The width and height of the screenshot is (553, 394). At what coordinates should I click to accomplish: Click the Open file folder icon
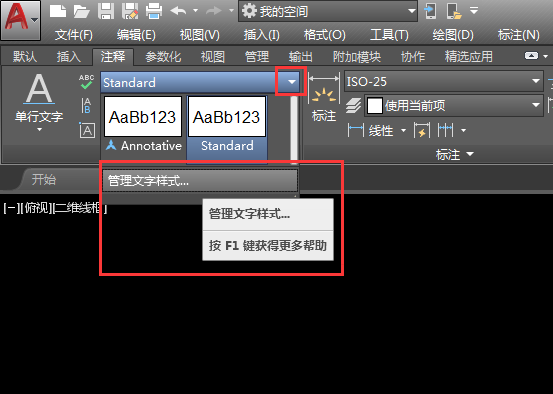pyautogui.click(x=81, y=11)
